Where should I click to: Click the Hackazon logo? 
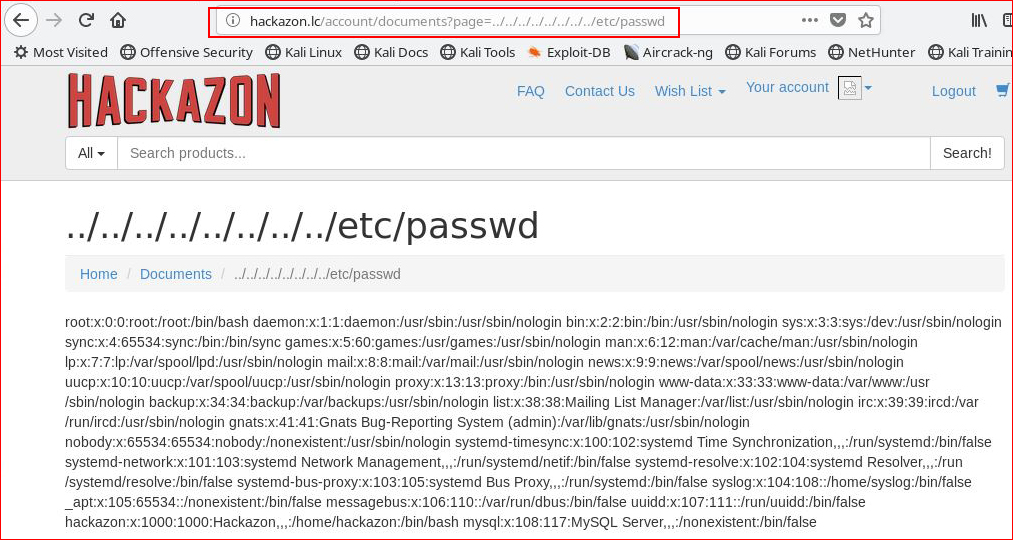174,101
